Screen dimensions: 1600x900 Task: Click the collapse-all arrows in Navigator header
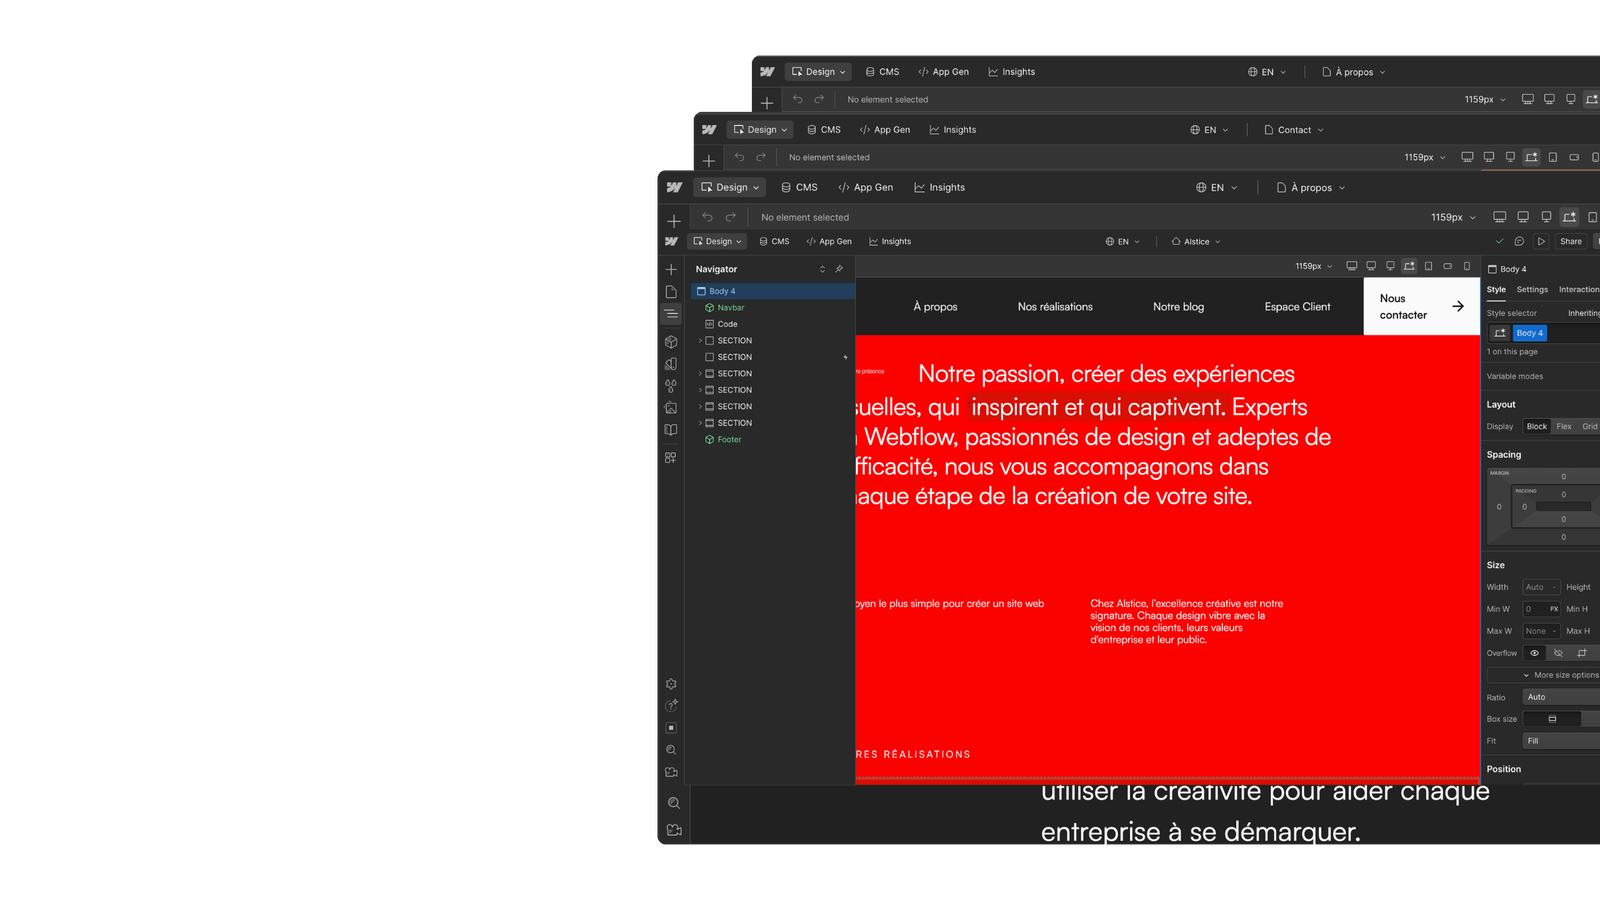822,269
